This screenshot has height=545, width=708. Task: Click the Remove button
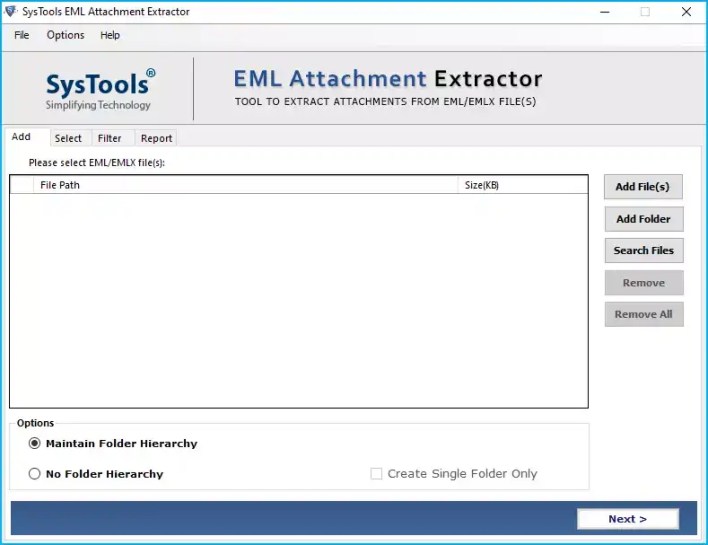click(x=644, y=283)
